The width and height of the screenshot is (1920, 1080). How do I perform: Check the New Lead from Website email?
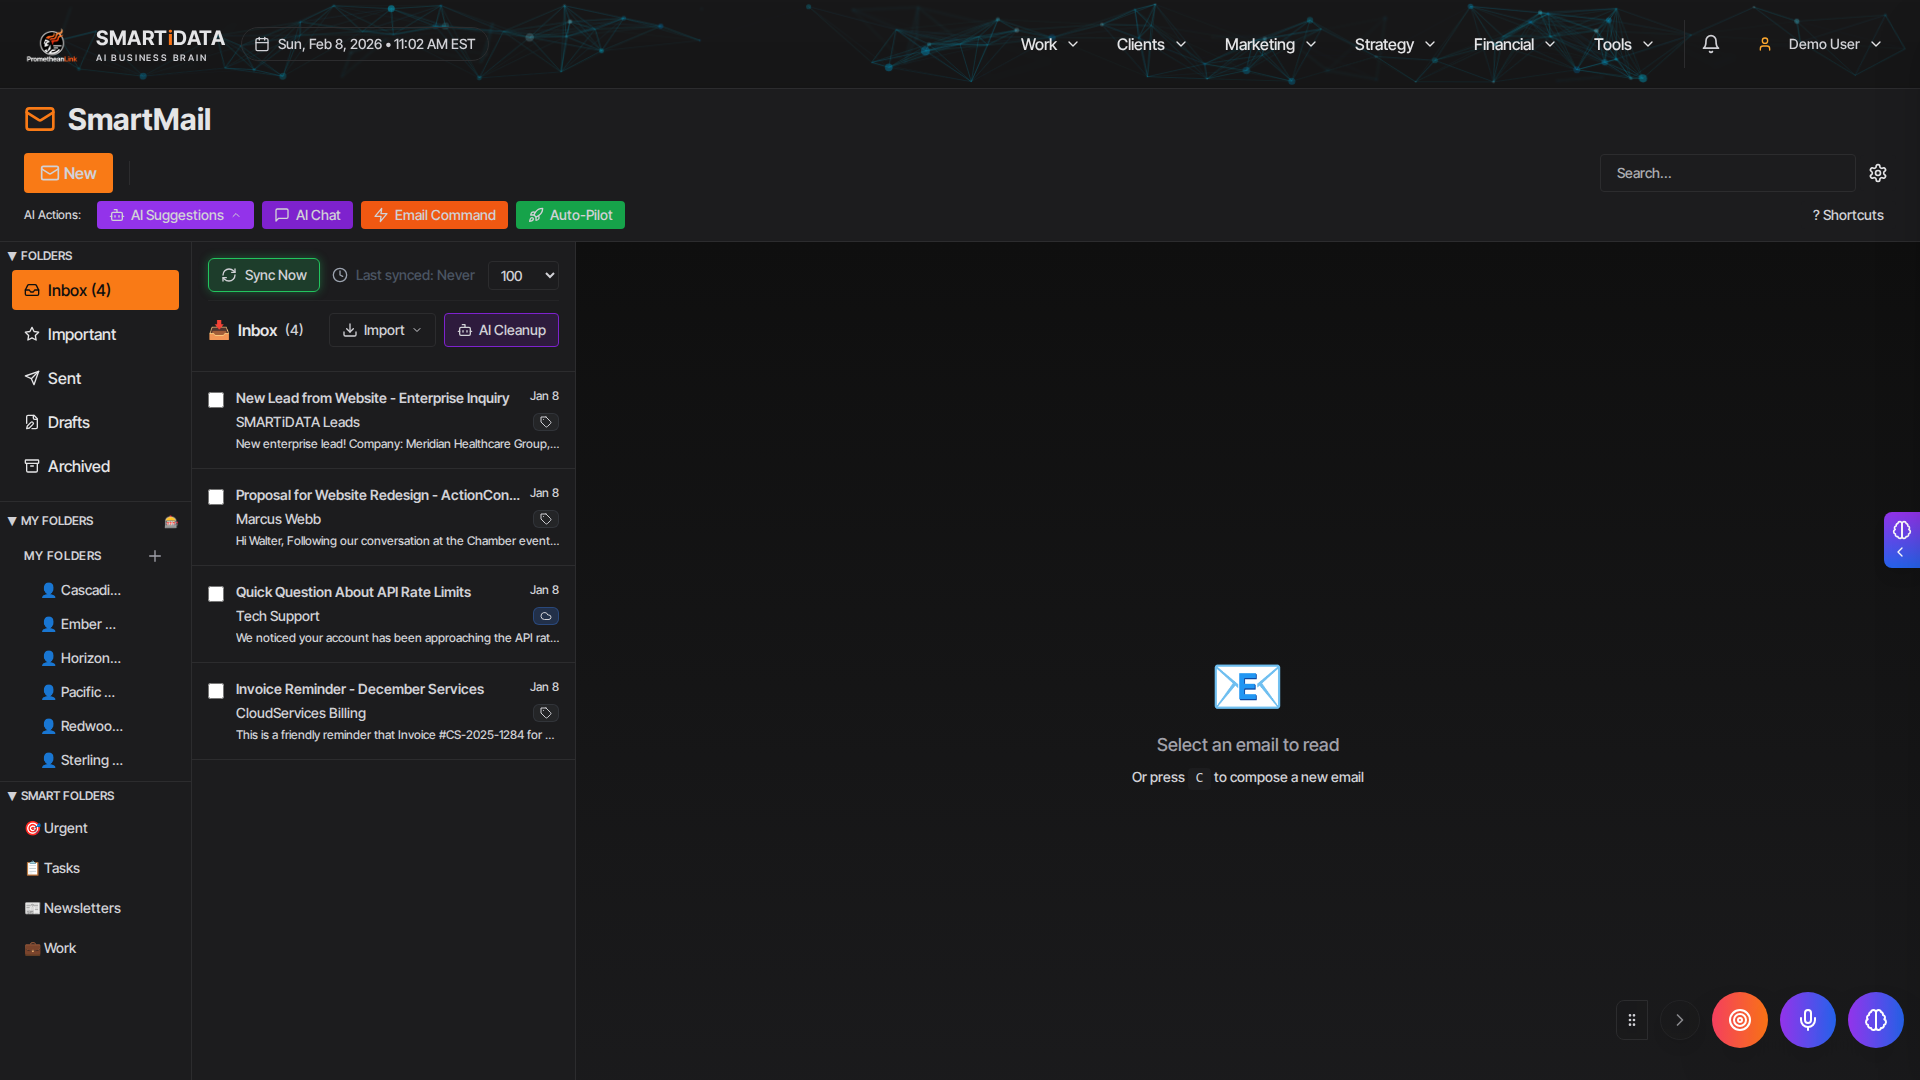point(216,400)
